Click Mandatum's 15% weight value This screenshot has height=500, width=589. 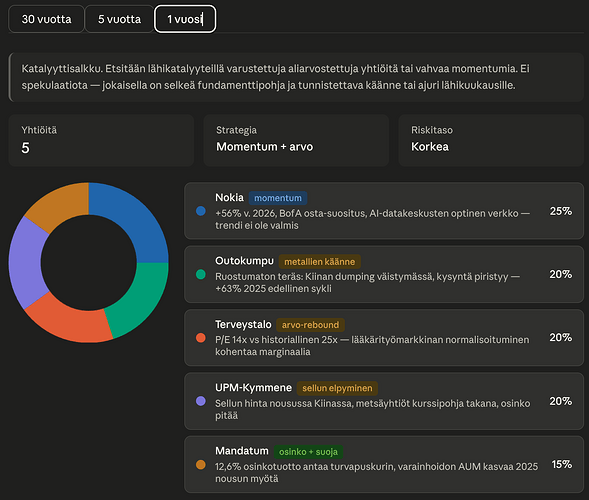coord(562,464)
